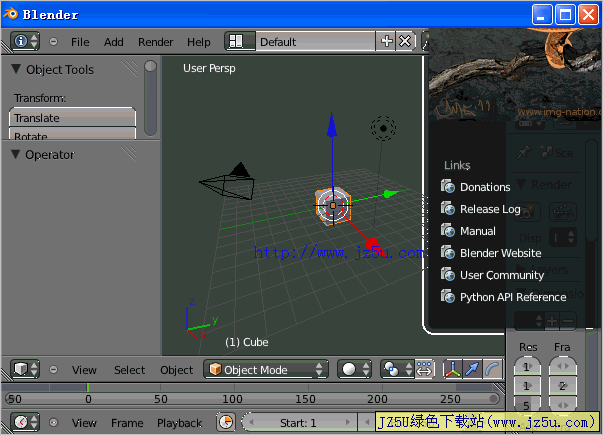Click the Rotate button
Image resolution: width=603 pixels, height=435 pixels.
pos(72,134)
